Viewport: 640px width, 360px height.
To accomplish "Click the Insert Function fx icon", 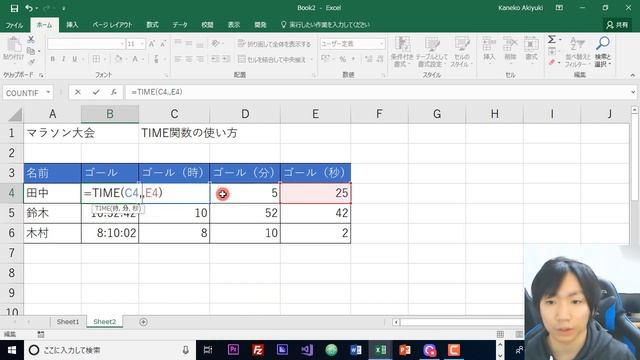I will [x=114, y=93].
